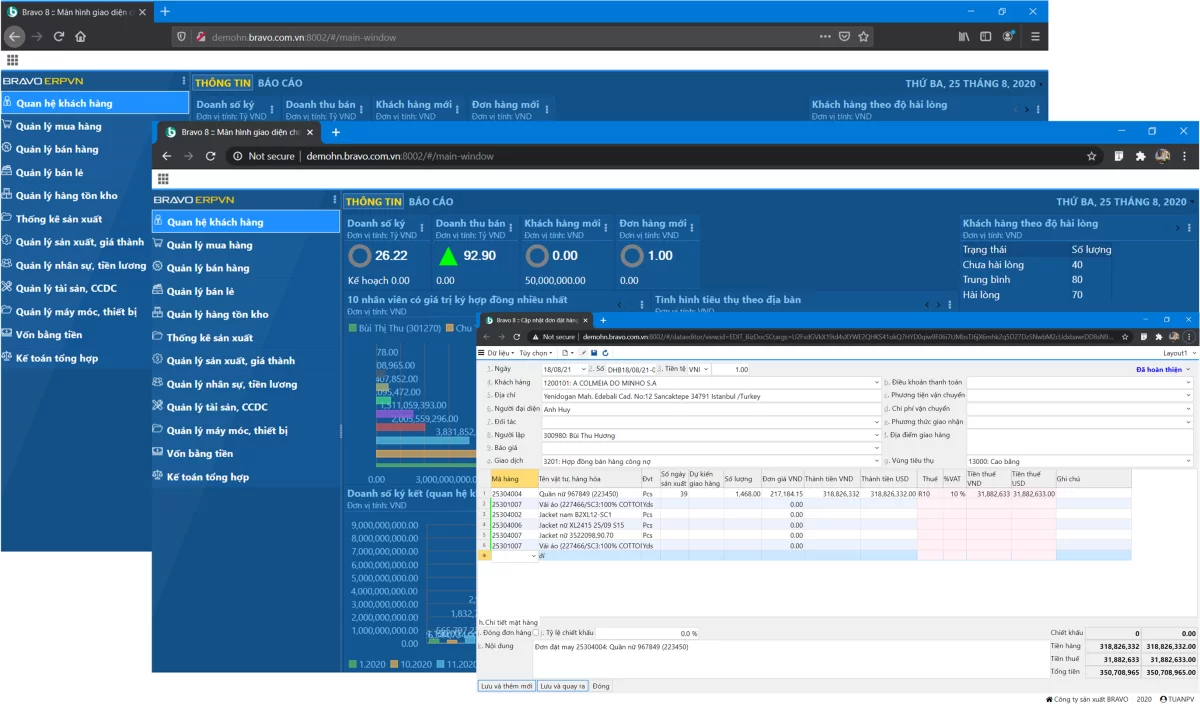Click the save disk icon in order editor toolbar
Screen dimensions: 1200x705
[594, 353]
